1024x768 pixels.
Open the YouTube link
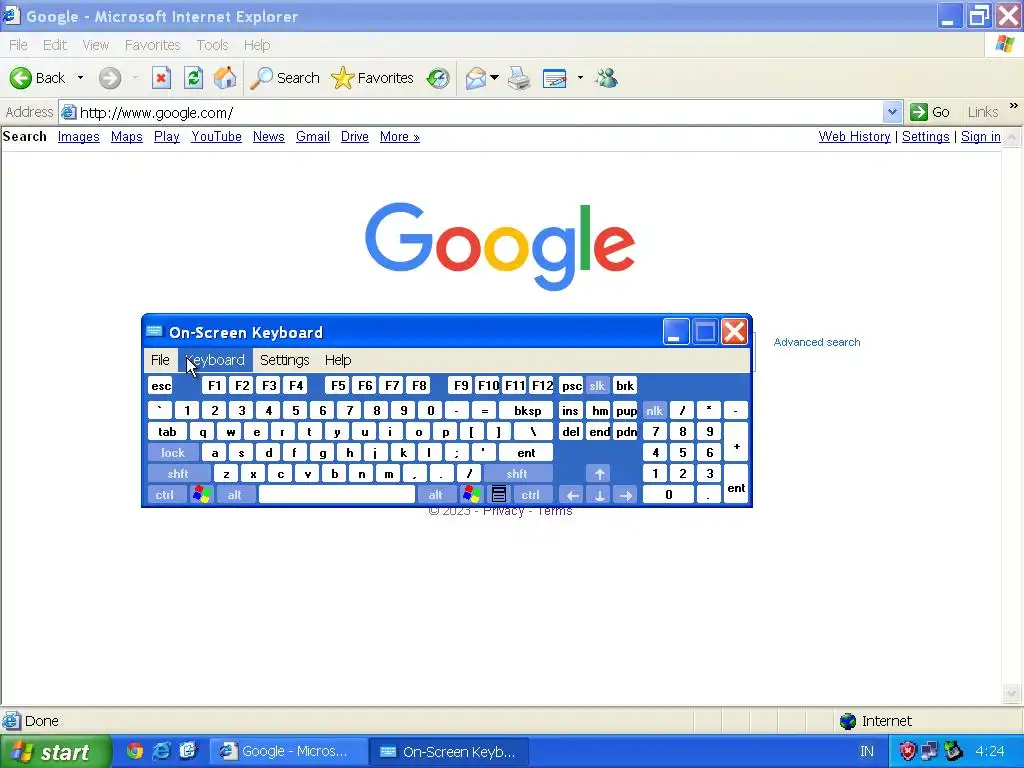point(216,136)
